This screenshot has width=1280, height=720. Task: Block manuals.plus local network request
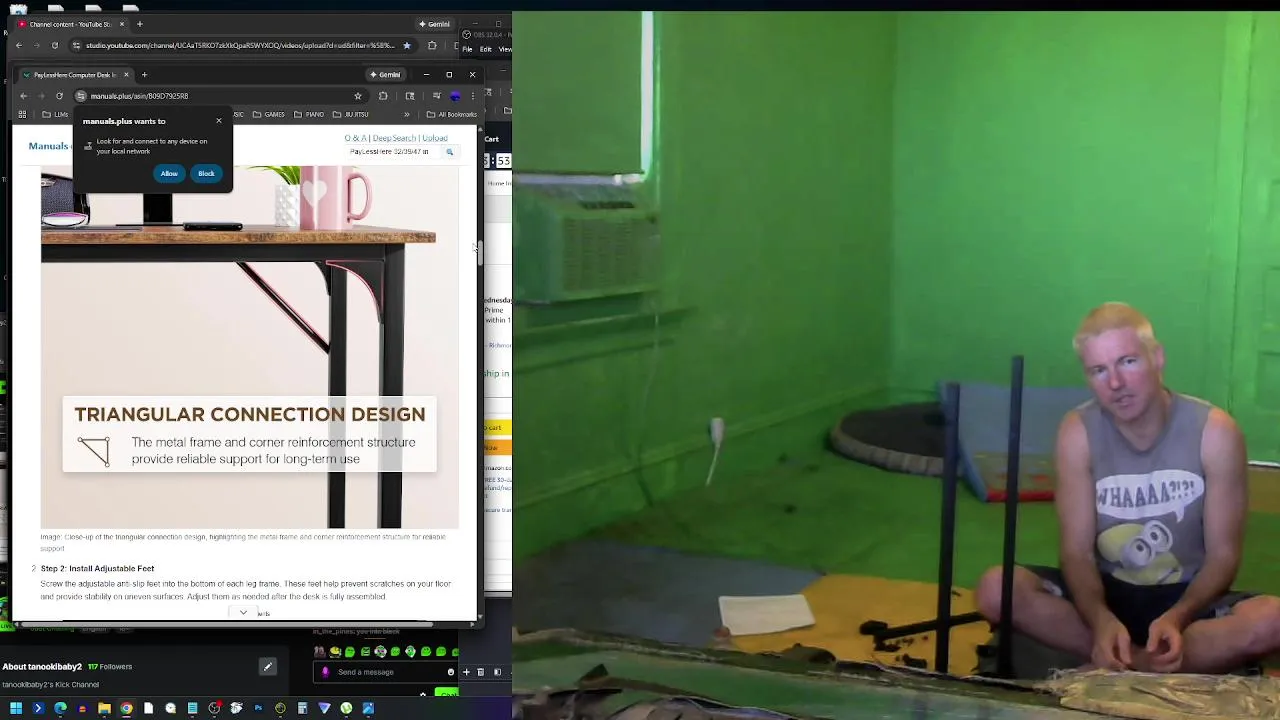(x=206, y=174)
